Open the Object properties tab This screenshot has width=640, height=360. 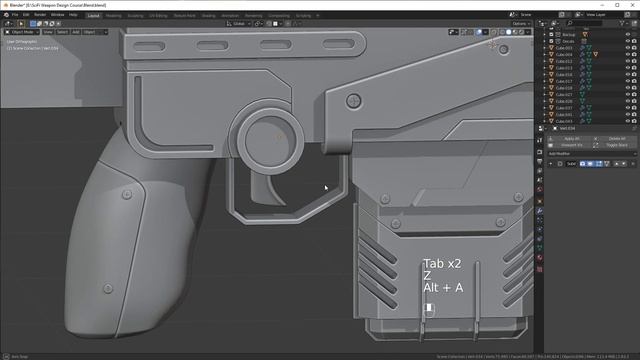tap(540, 201)
